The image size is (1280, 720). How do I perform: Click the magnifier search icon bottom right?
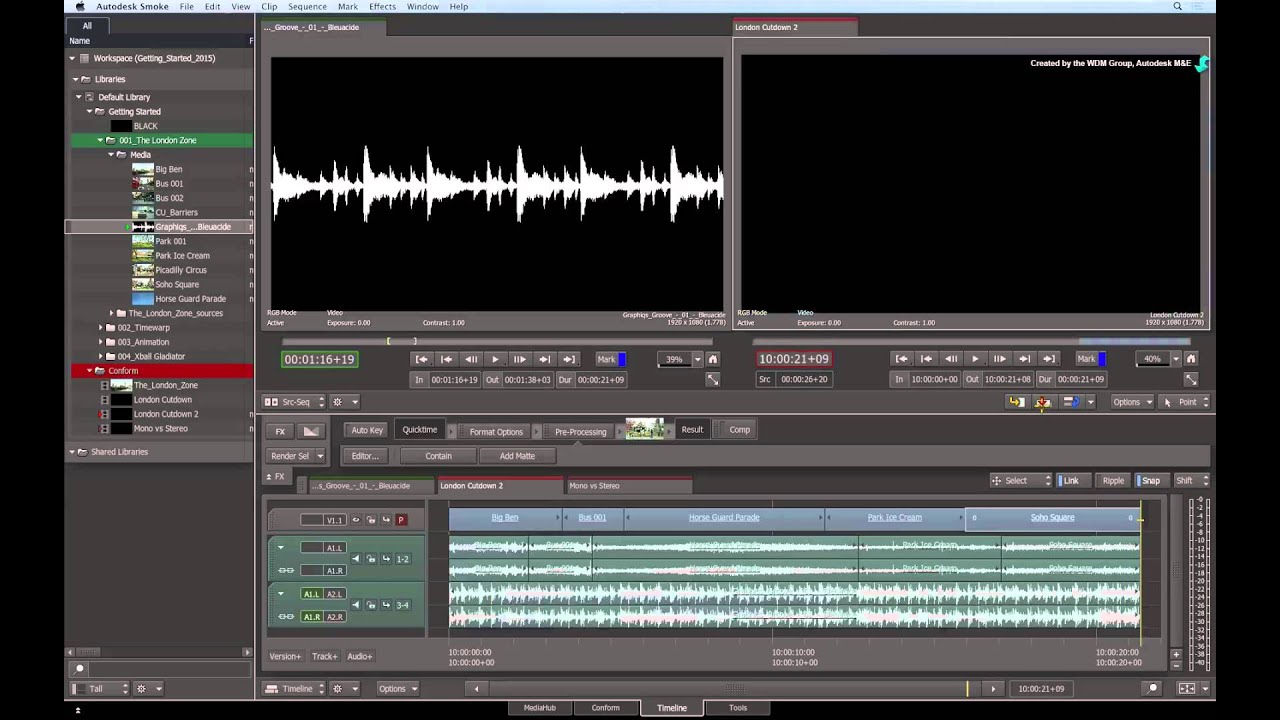[1153, 688]
